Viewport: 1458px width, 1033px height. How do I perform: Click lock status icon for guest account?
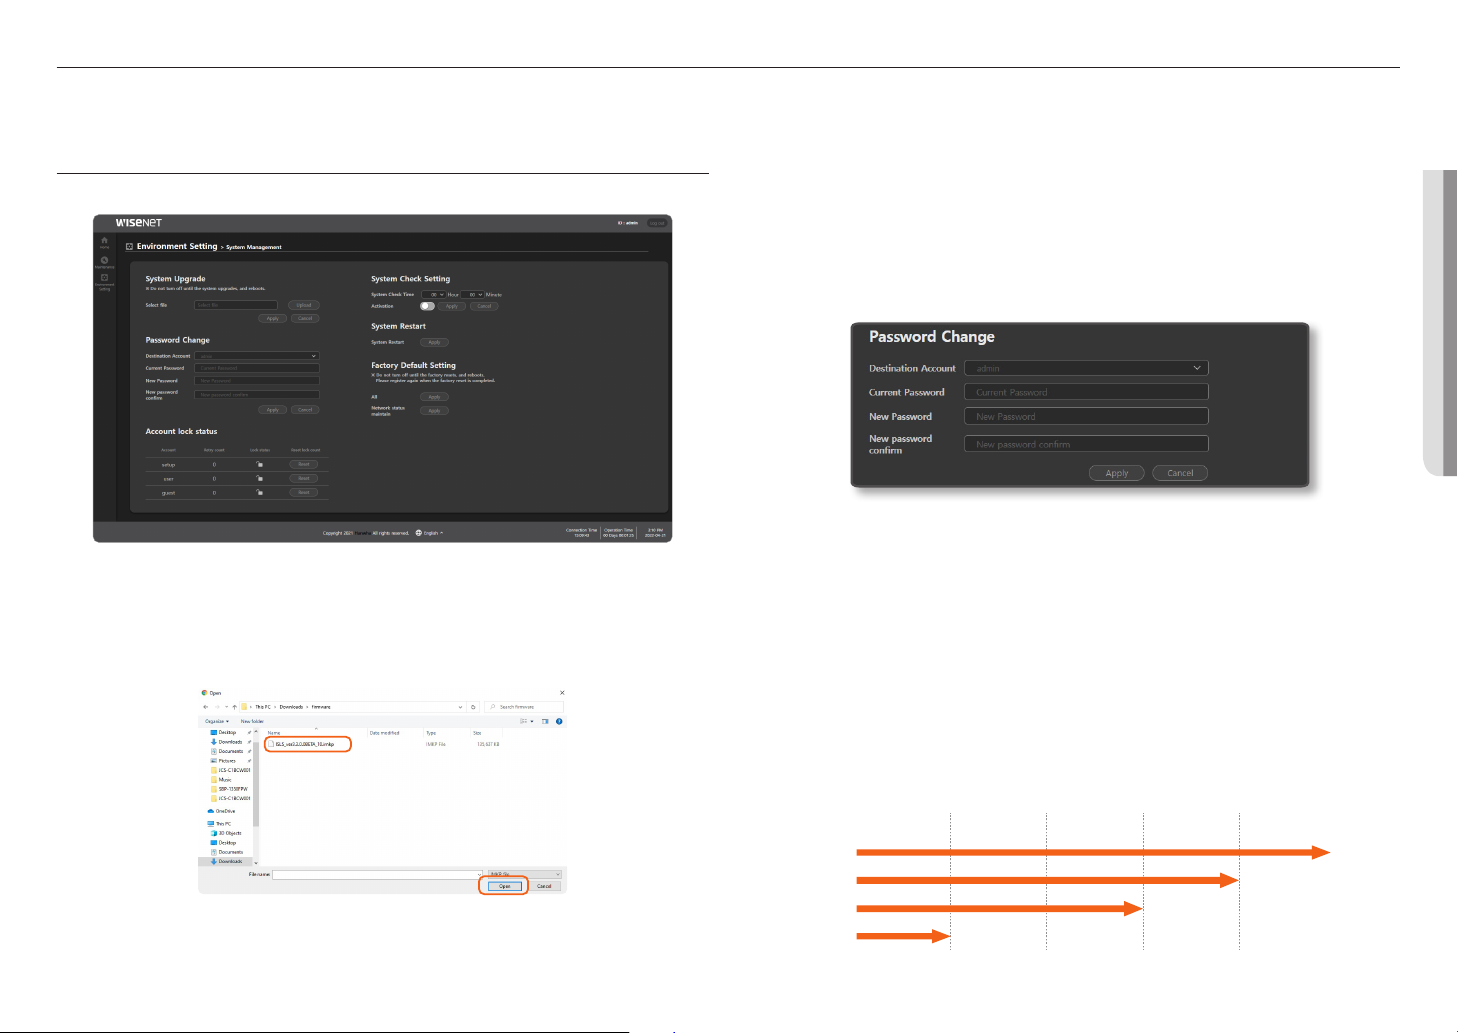tap(259, 492)
